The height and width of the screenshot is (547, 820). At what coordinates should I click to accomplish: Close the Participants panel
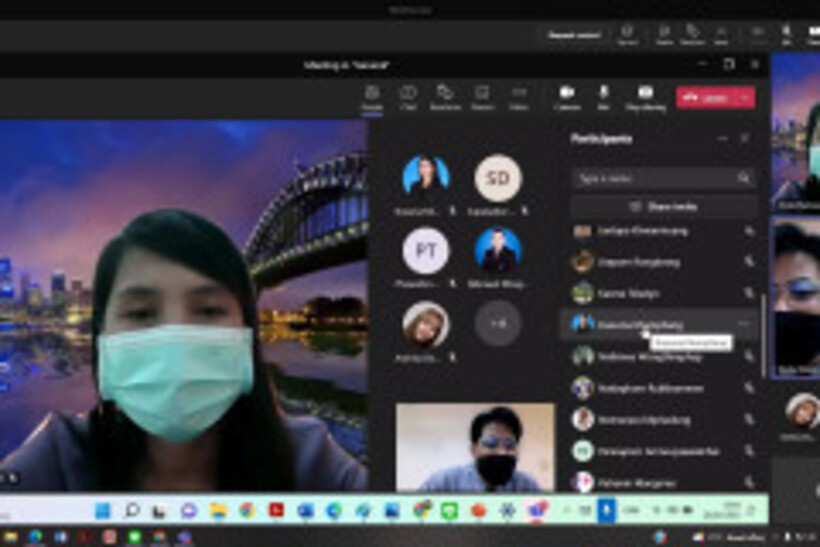pyautogui.click(x=745, y=139)
